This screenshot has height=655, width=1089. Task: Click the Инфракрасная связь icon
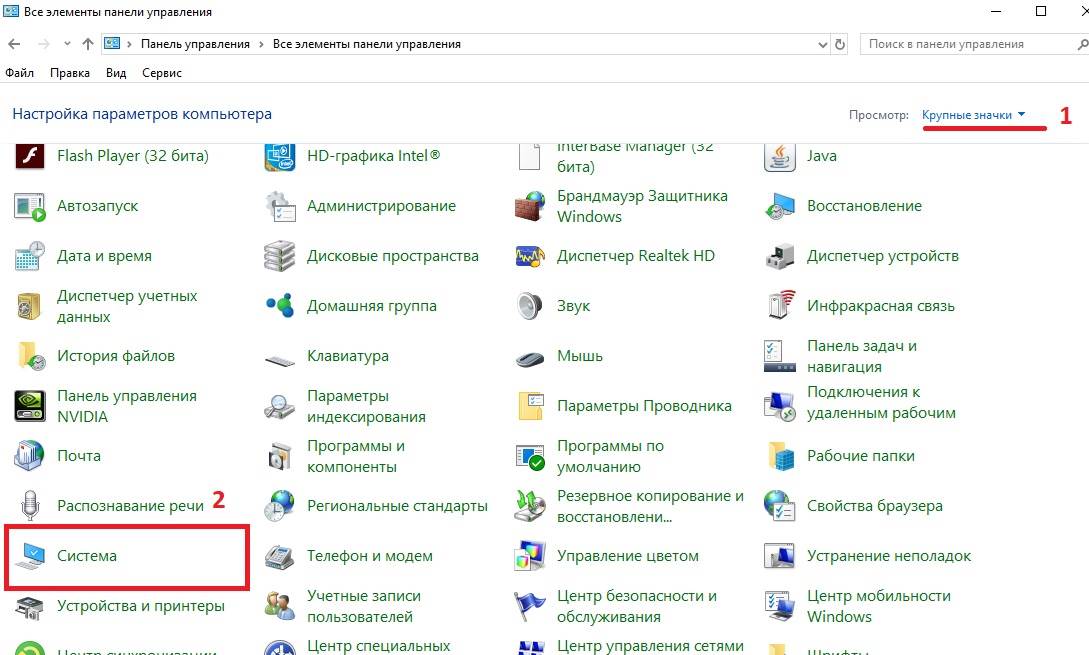coord(781,305)
